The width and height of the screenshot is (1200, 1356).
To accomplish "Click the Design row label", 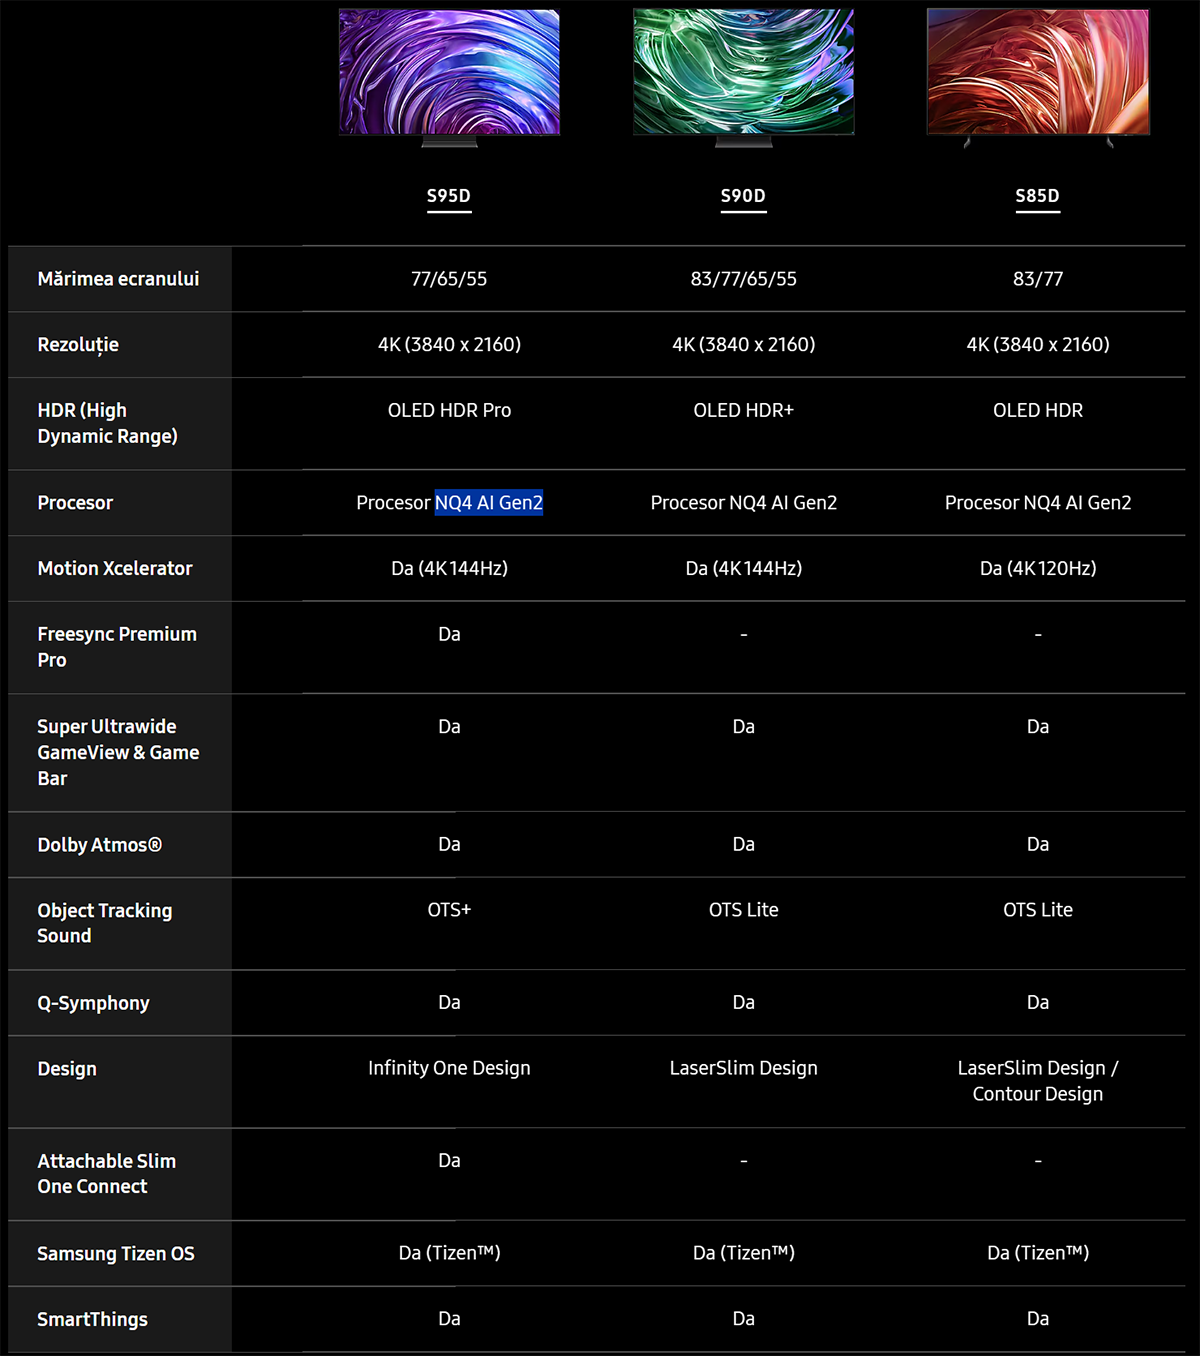I will click(67, 1069).
